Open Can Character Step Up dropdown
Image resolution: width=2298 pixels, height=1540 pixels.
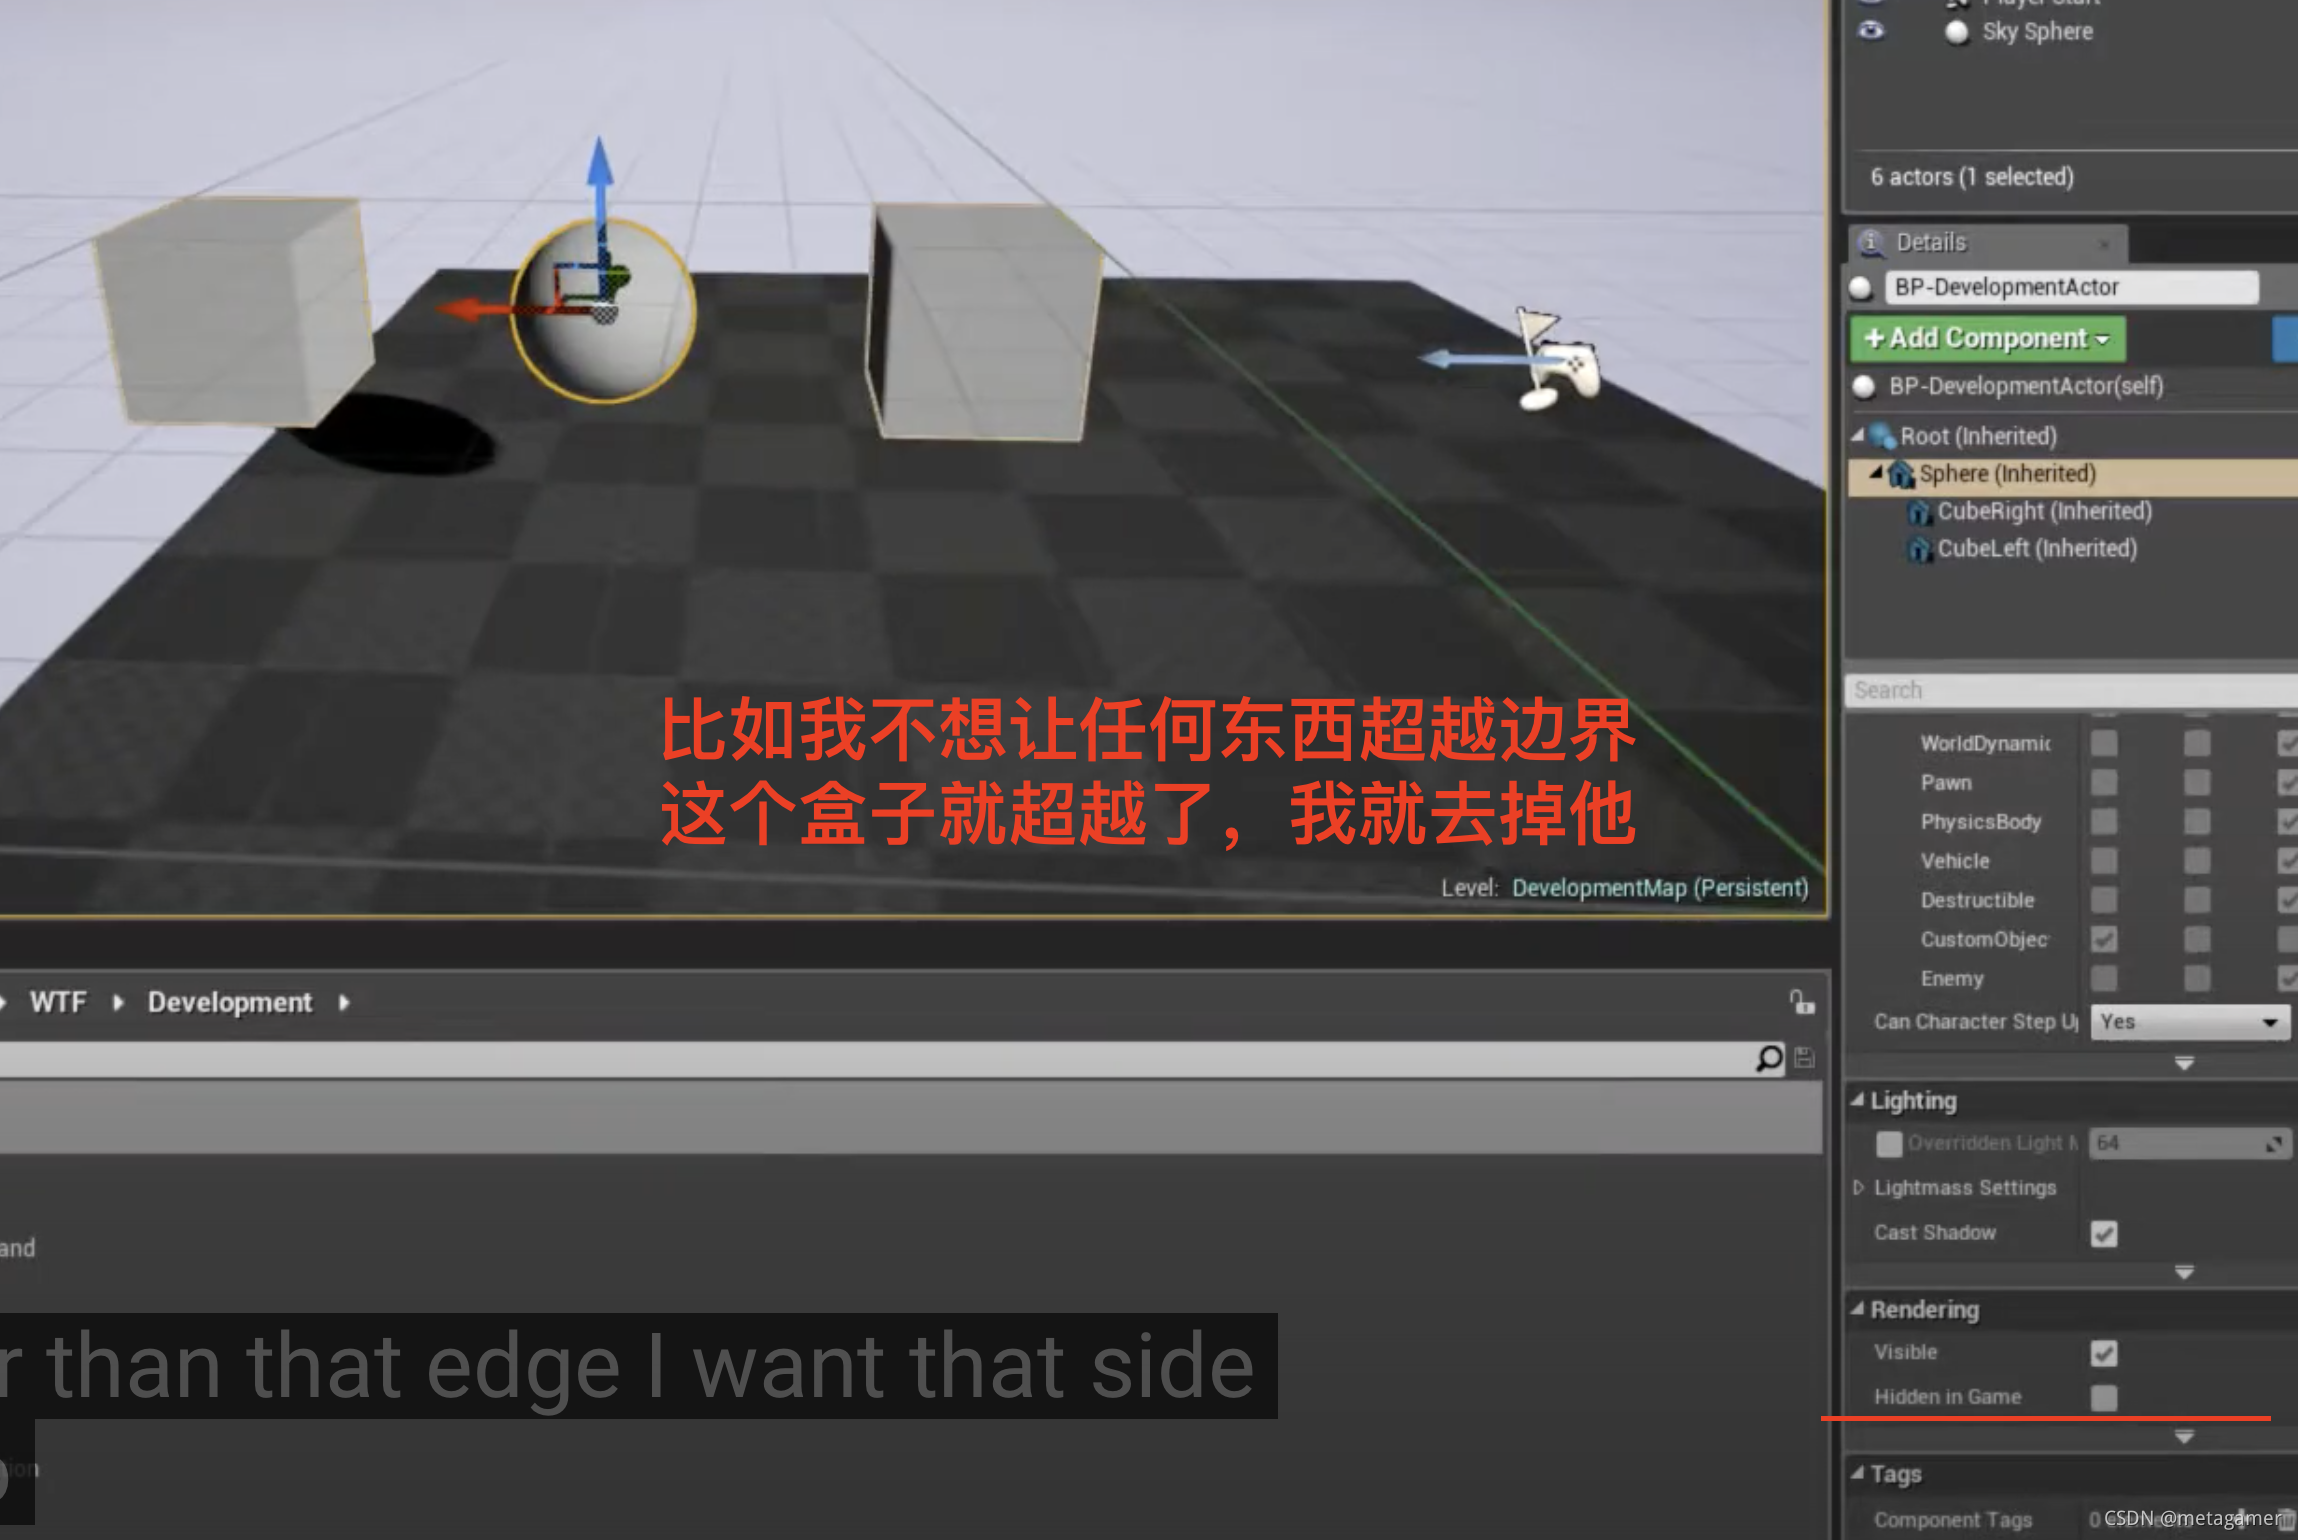tap(2189, 1022)
